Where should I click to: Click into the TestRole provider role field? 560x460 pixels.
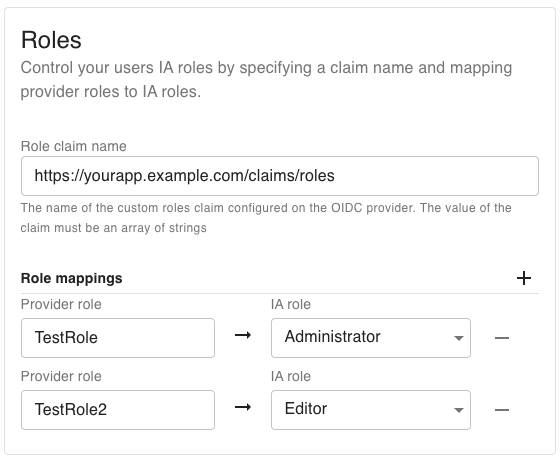pyautogui.click(x=118, y=338)
